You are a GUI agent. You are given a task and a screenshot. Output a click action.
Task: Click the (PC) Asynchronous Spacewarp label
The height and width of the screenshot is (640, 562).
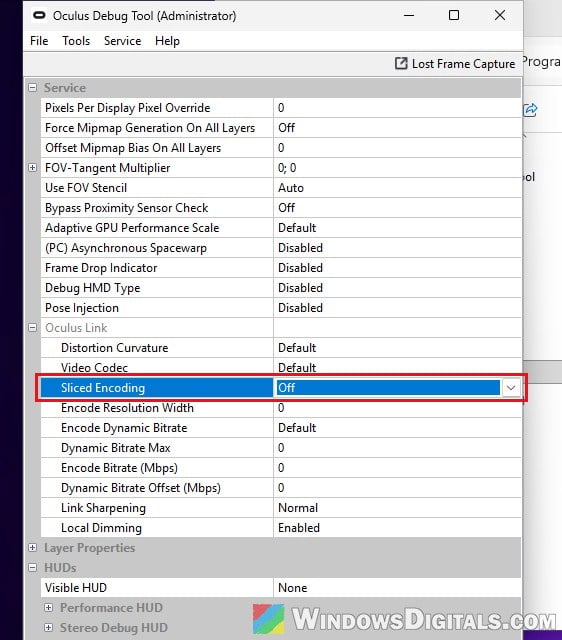(x=126, y=248)
